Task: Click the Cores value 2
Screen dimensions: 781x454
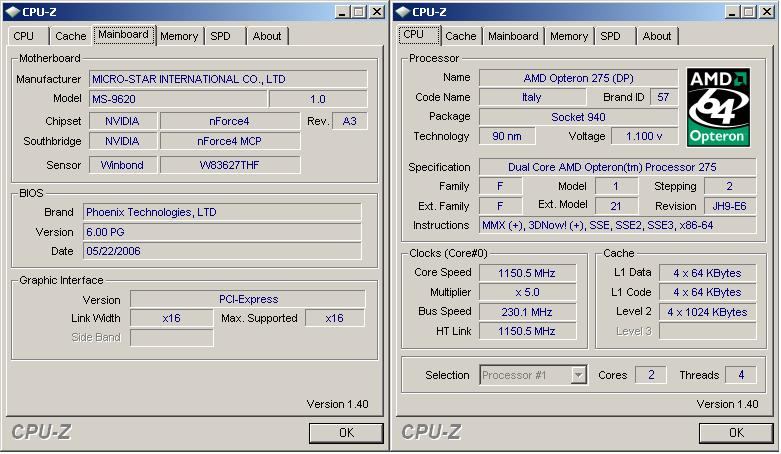Action: pyautogui.click(x=651, y=375)
